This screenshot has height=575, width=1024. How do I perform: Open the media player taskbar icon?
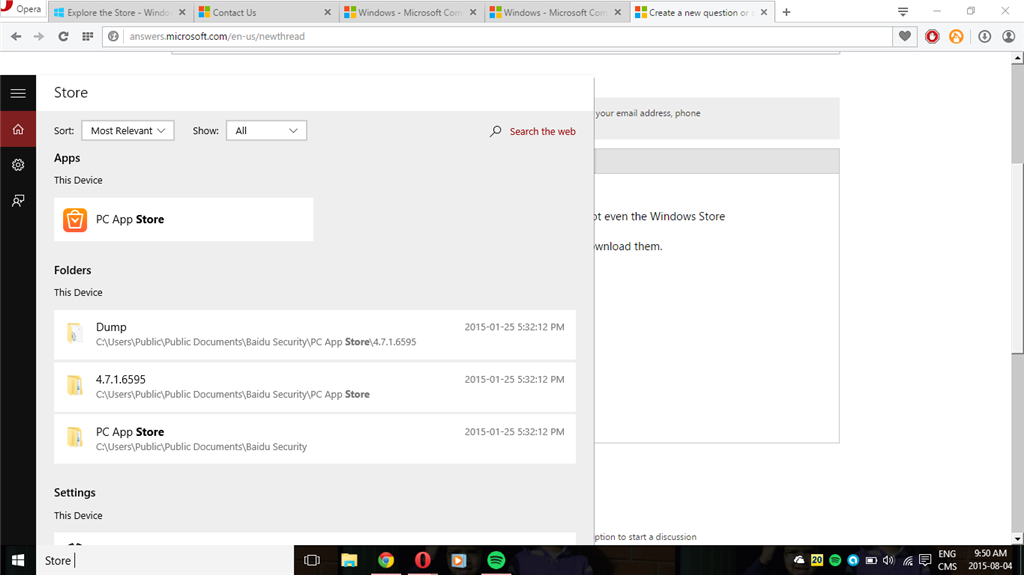[459, 560]
